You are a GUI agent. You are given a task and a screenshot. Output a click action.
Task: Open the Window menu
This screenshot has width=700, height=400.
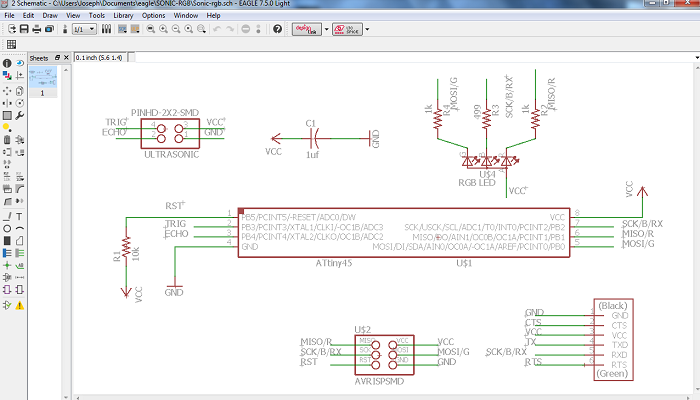click(186, 15)
